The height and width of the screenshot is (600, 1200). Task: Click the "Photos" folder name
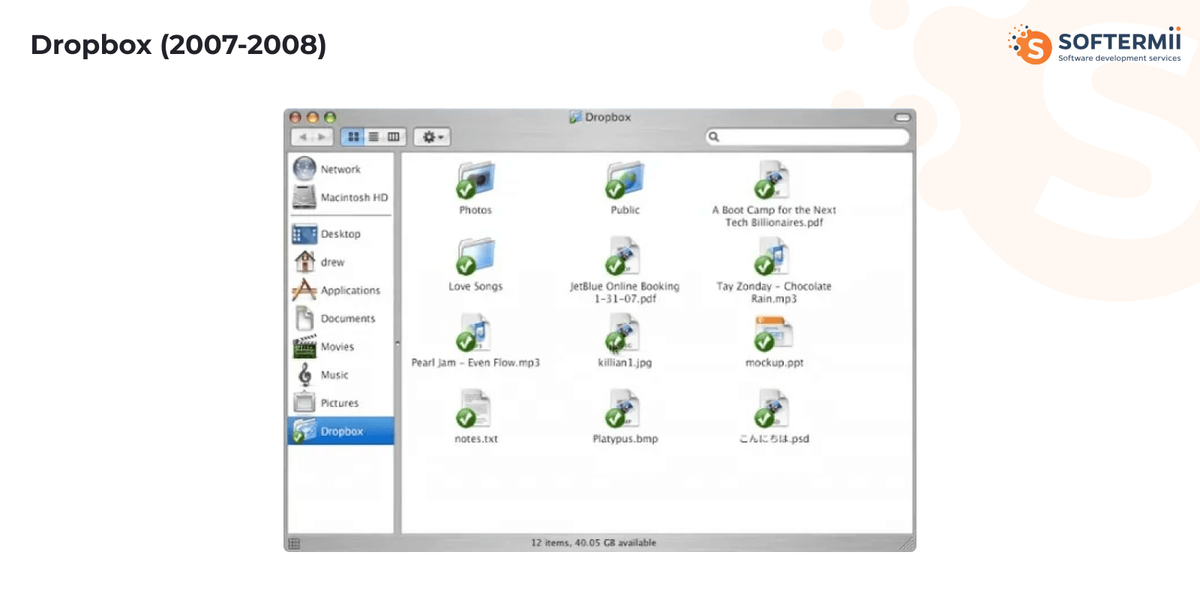476,211
